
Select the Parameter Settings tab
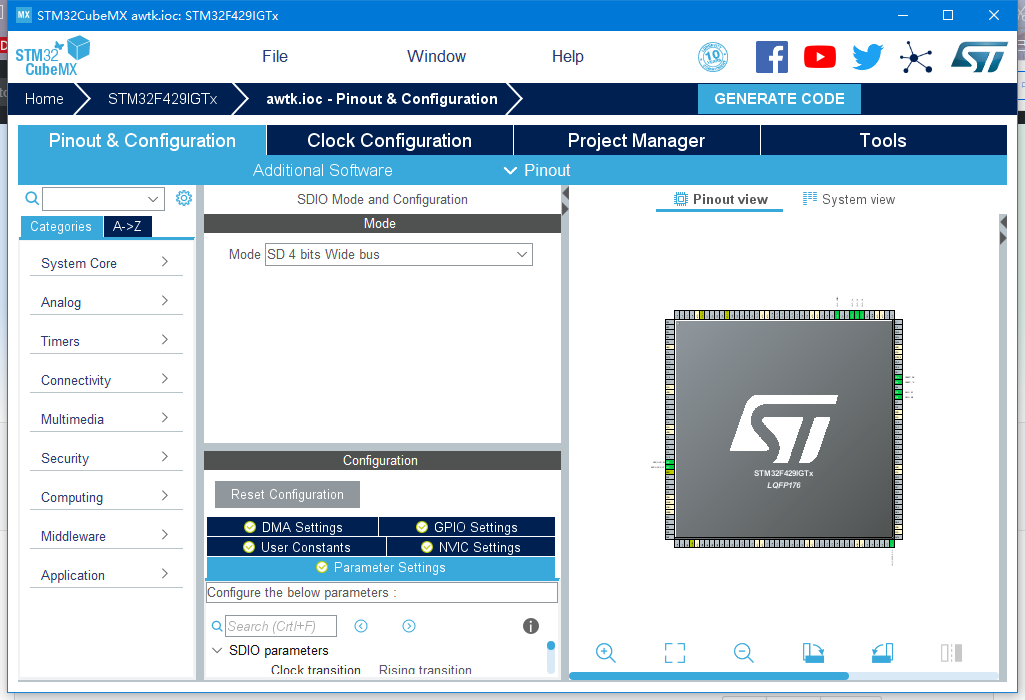click(x=381, y=567)
